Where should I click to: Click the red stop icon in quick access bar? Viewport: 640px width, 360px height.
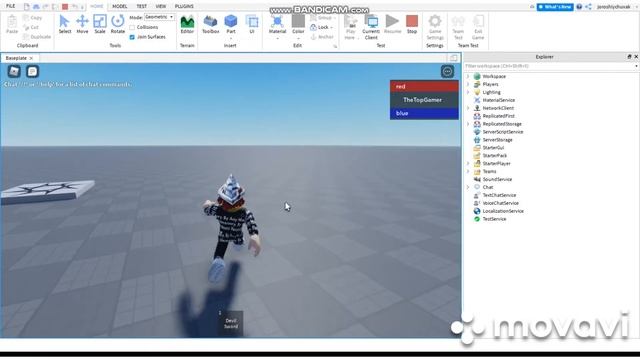pos(65,7)
